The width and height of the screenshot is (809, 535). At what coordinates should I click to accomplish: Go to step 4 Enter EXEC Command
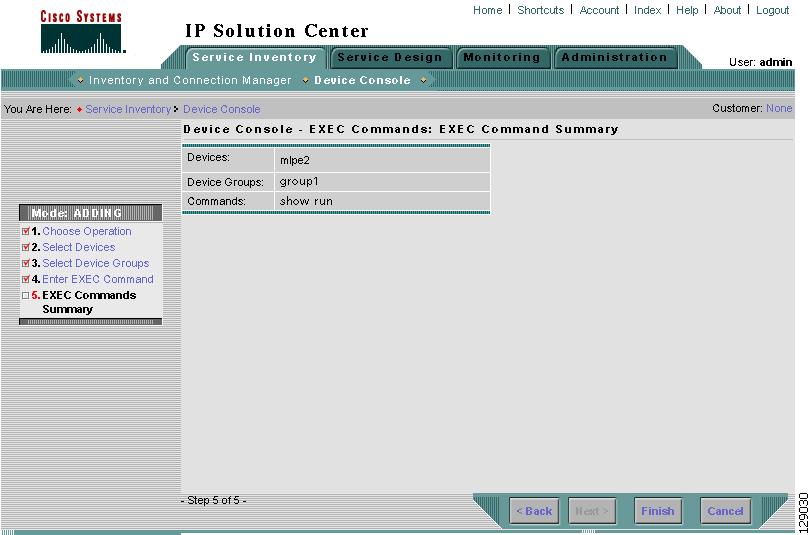point(98,279)
